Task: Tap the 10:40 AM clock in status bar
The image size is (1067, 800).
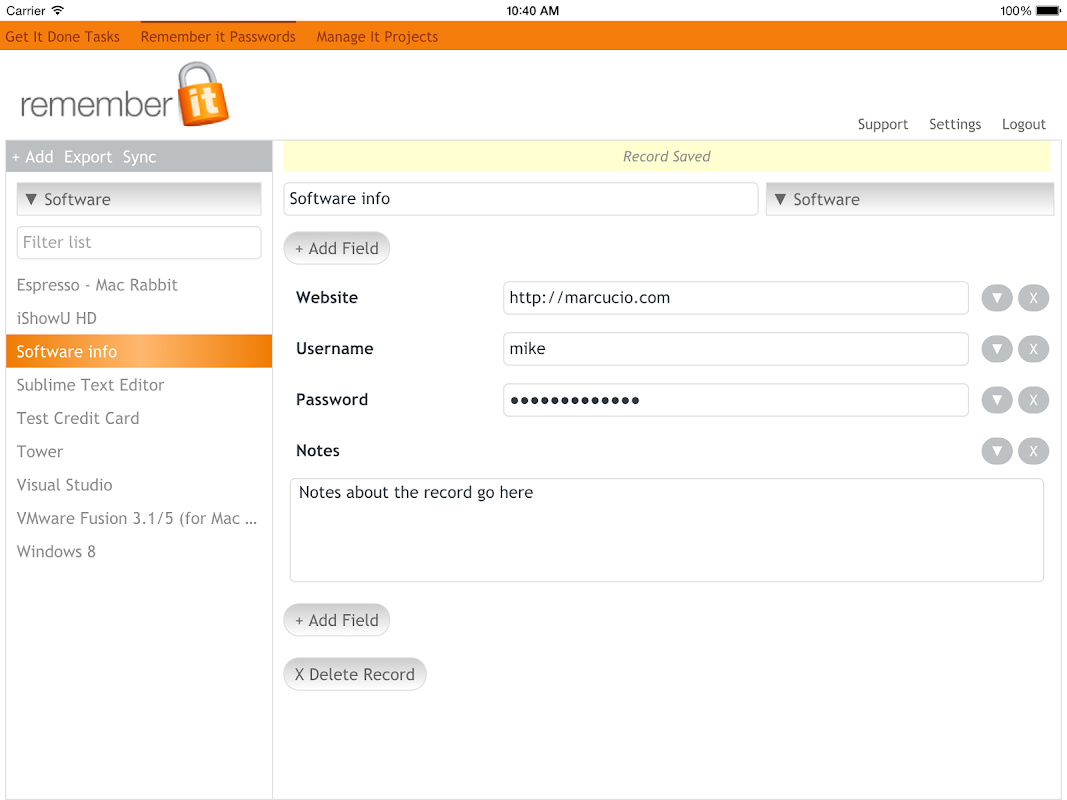Action: pyautogui.click(x=533, y=11)
